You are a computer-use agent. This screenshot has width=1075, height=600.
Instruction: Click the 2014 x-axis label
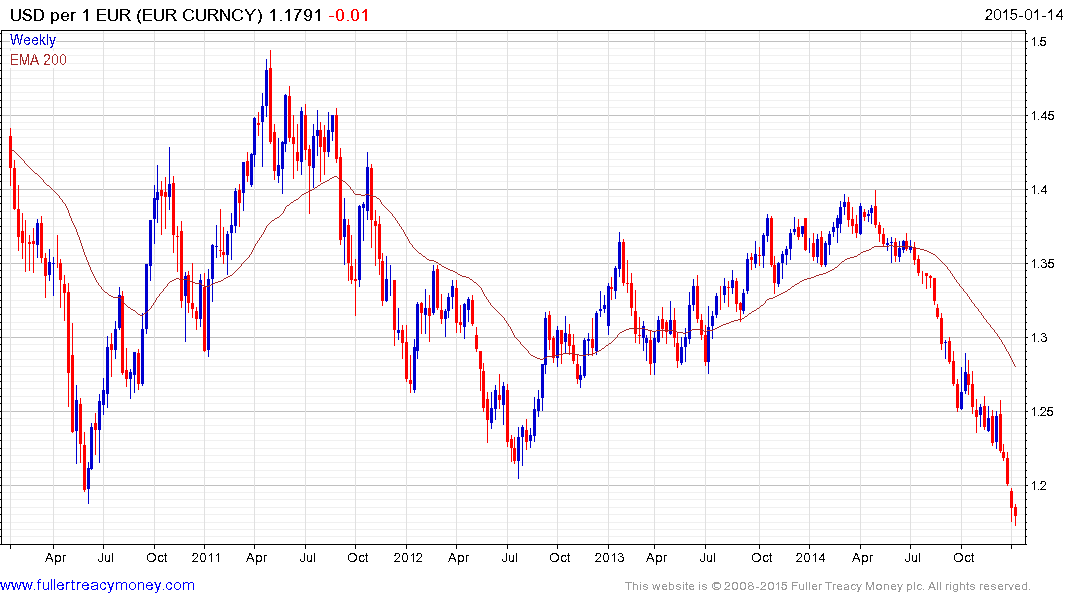click(810, 557)
